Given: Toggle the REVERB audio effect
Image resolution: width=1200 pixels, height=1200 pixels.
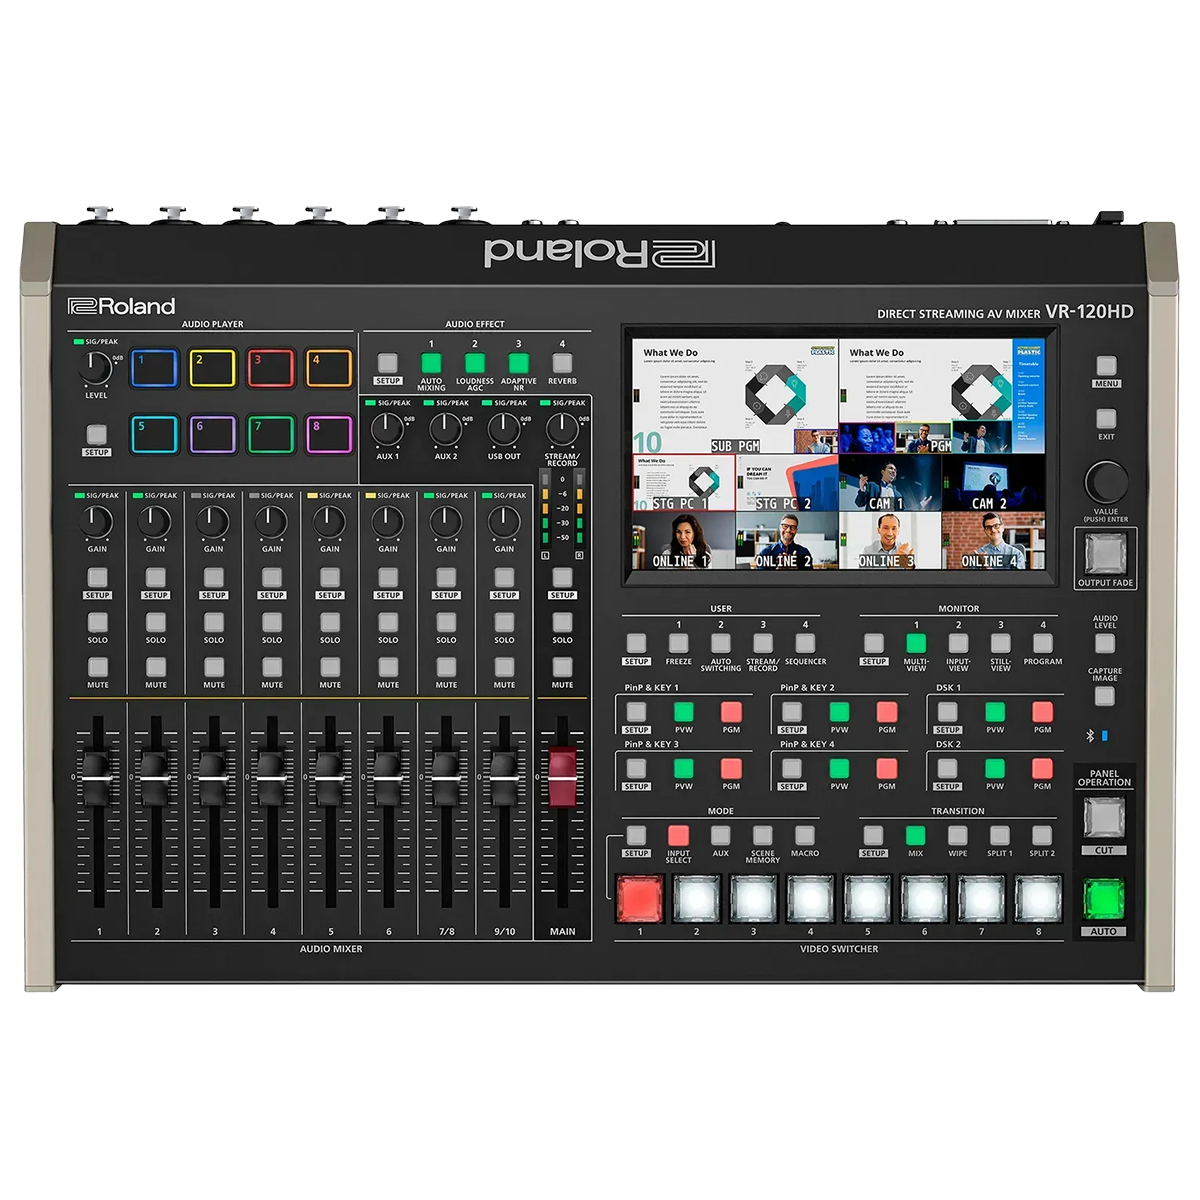Looking at the screenshot, I should tap(562, 363).
